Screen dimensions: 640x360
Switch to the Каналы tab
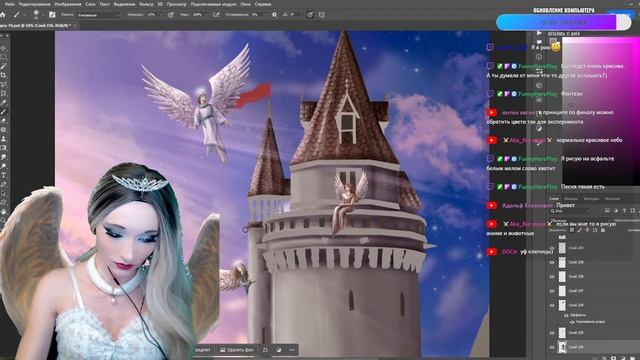571,199
